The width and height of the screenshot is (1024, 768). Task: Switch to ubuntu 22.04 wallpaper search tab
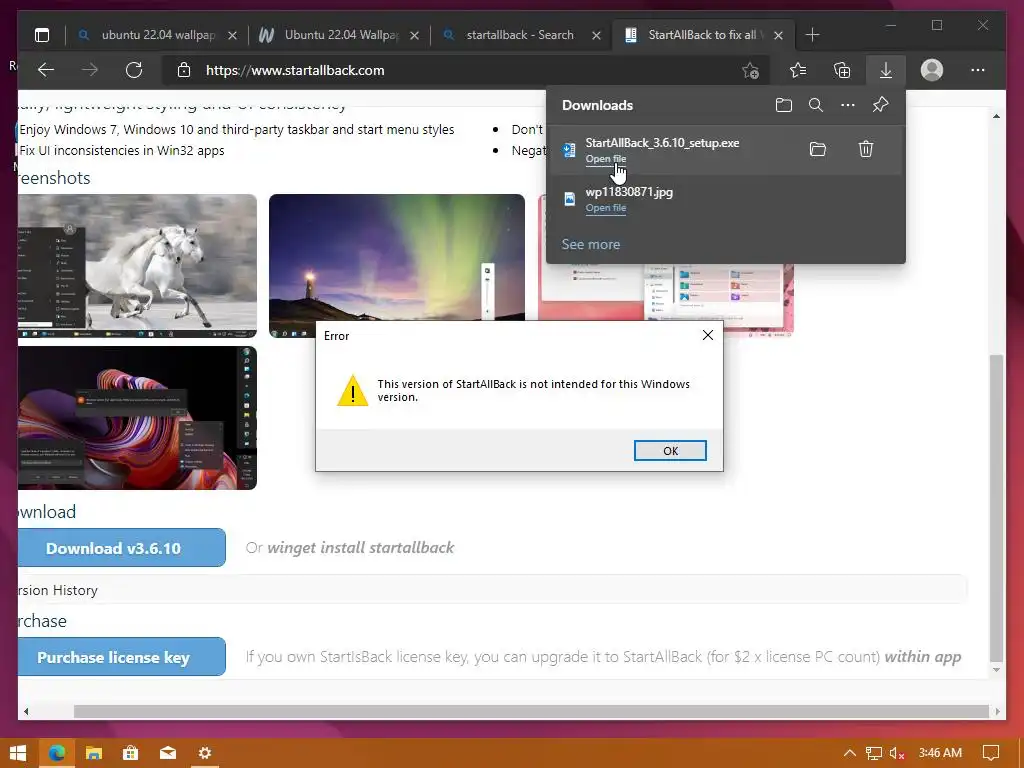(158, 35)
